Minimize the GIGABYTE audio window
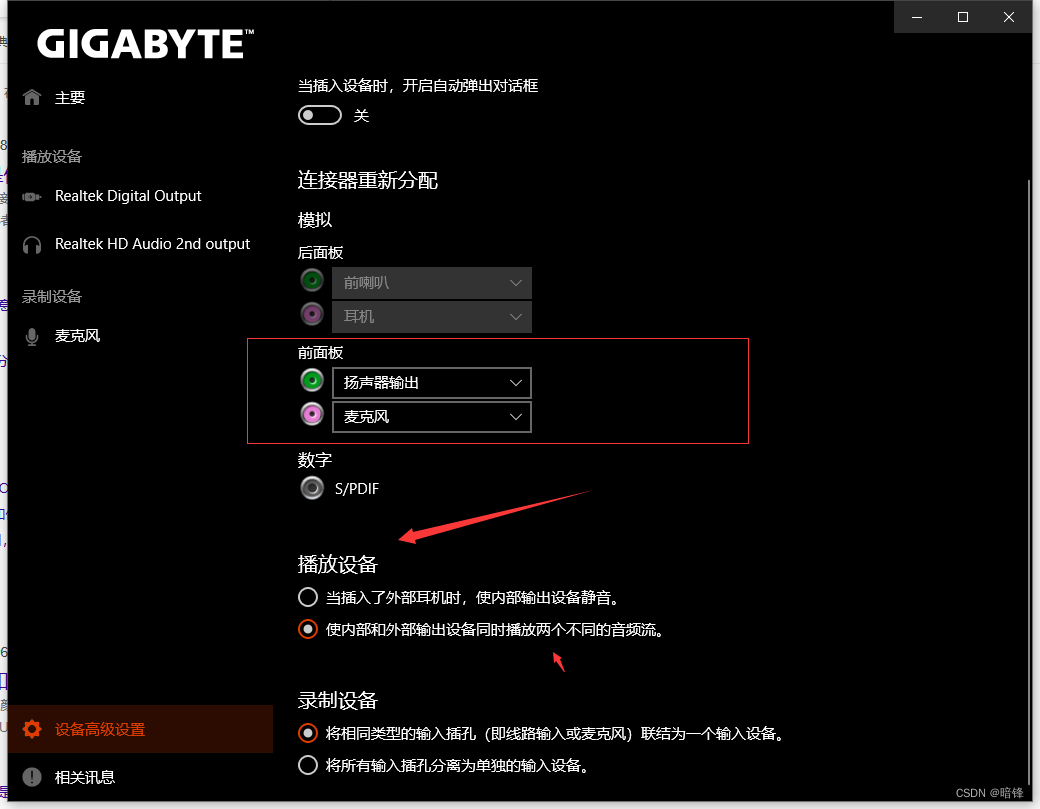Viewport: 1040px width, 809px height. (917, 17)
